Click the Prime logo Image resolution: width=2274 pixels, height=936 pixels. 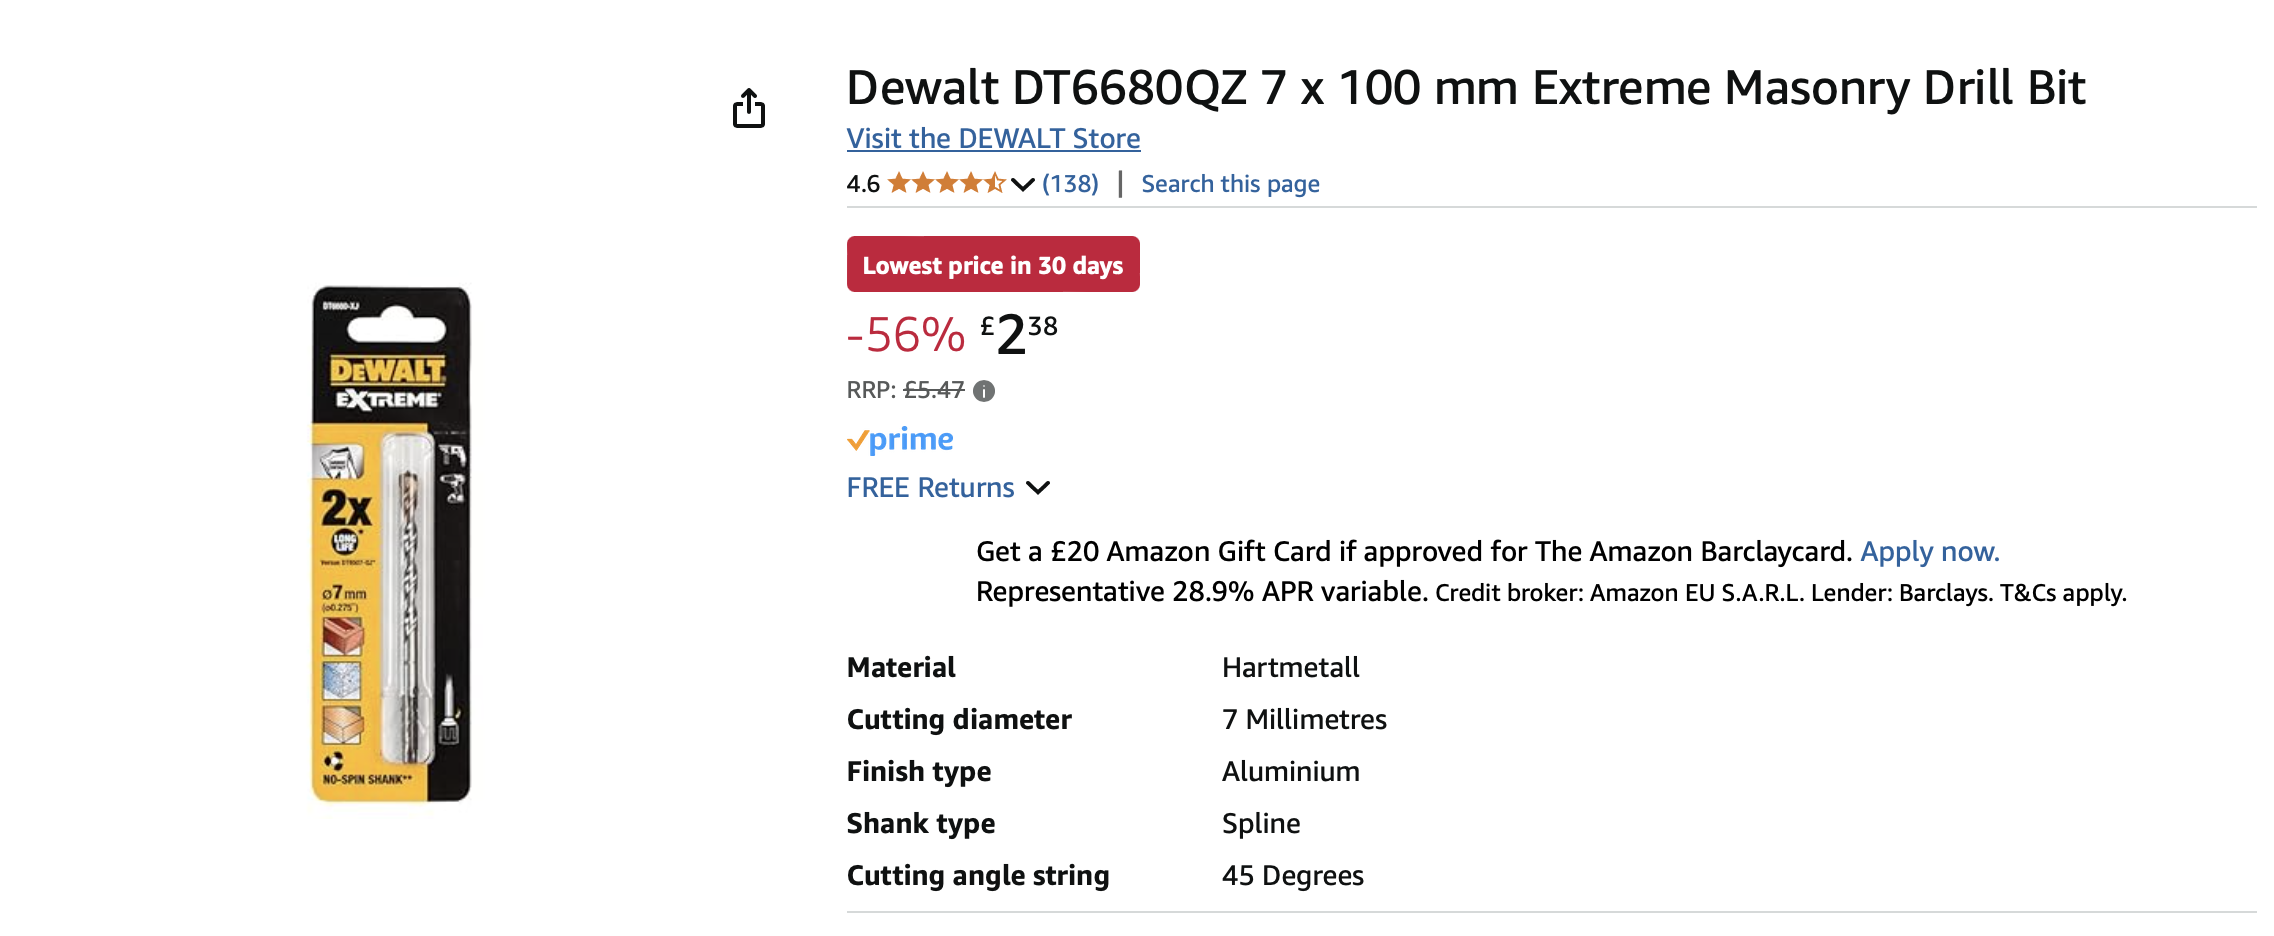900,439
